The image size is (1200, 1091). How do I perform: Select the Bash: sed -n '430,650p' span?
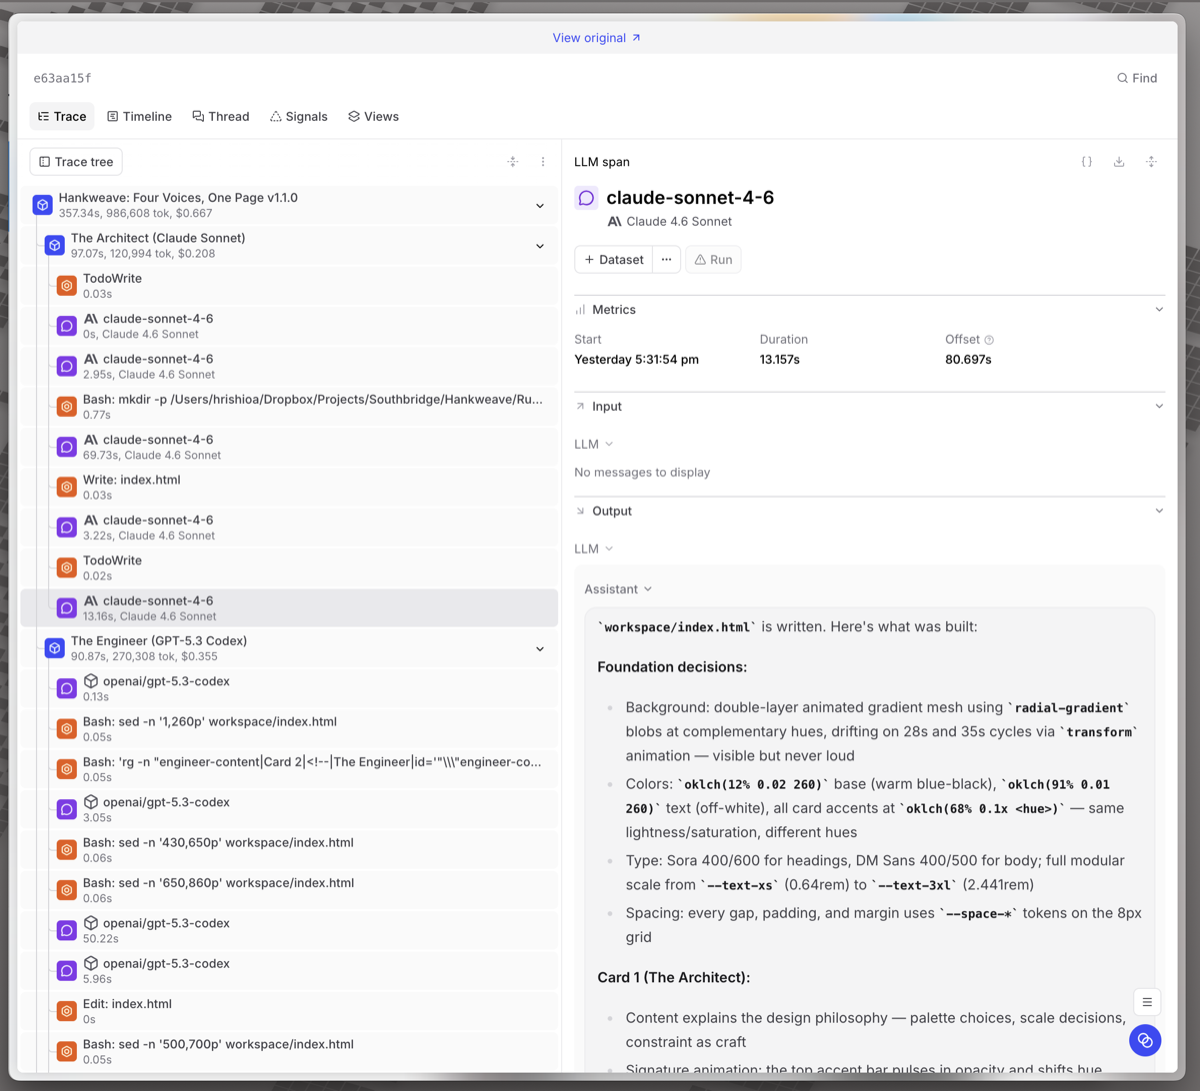[x=290, y=850]
